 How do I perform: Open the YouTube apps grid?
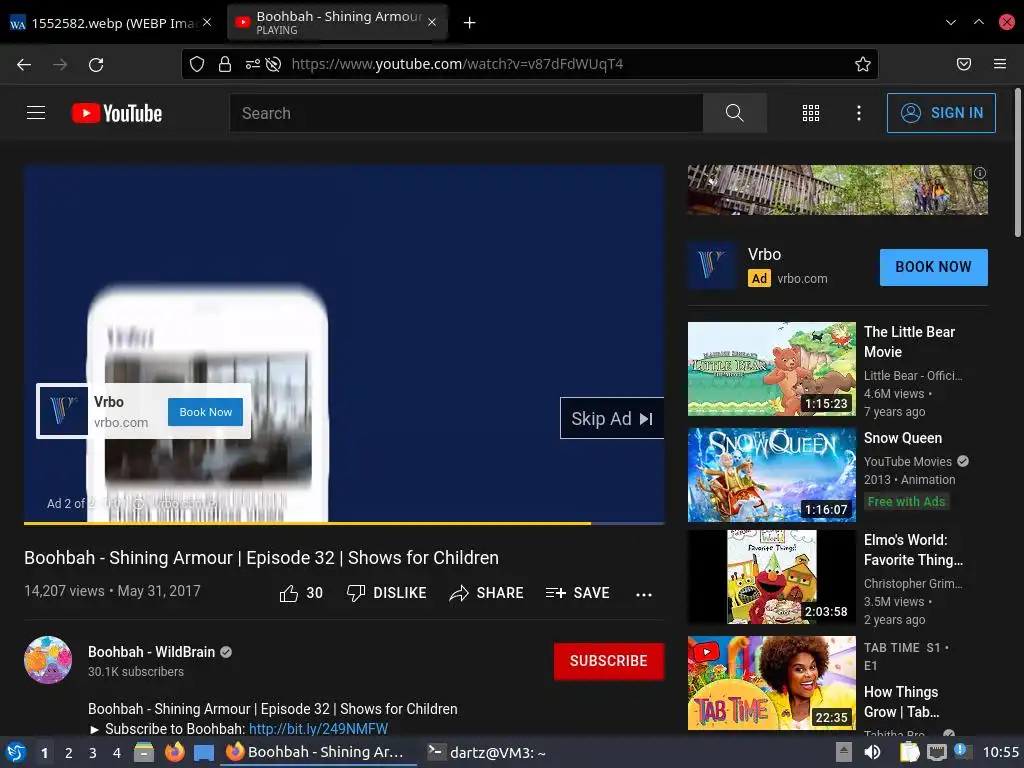point(810,113)
